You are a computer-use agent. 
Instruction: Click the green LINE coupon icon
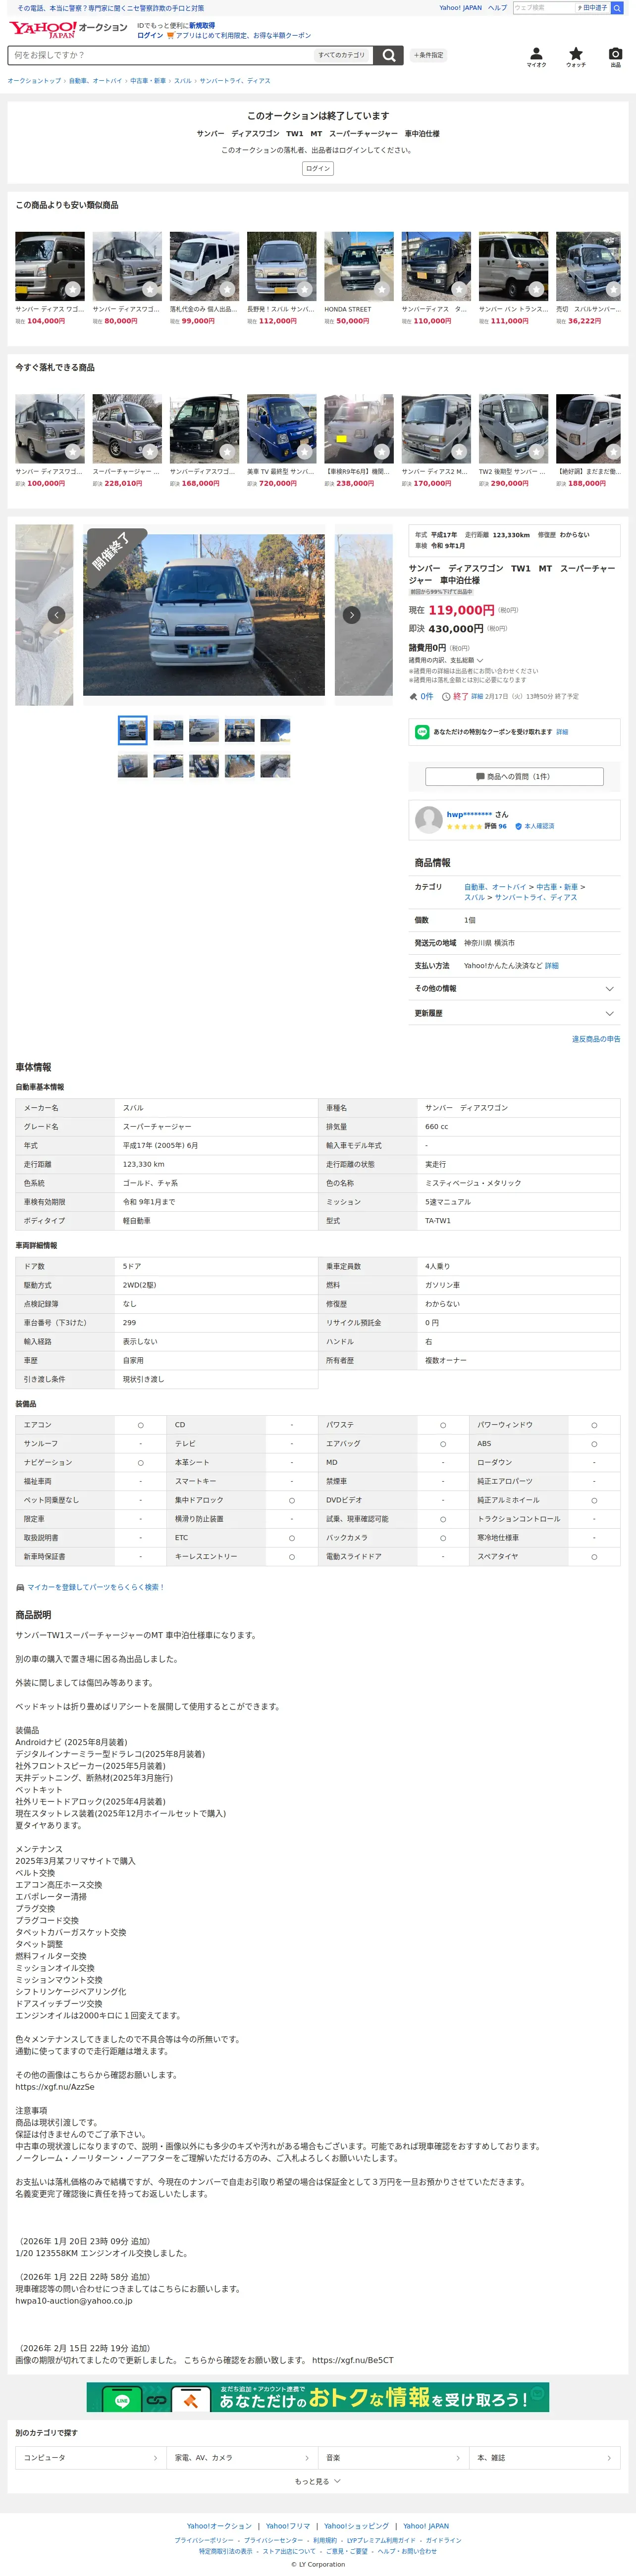click(x=422, y=732)
